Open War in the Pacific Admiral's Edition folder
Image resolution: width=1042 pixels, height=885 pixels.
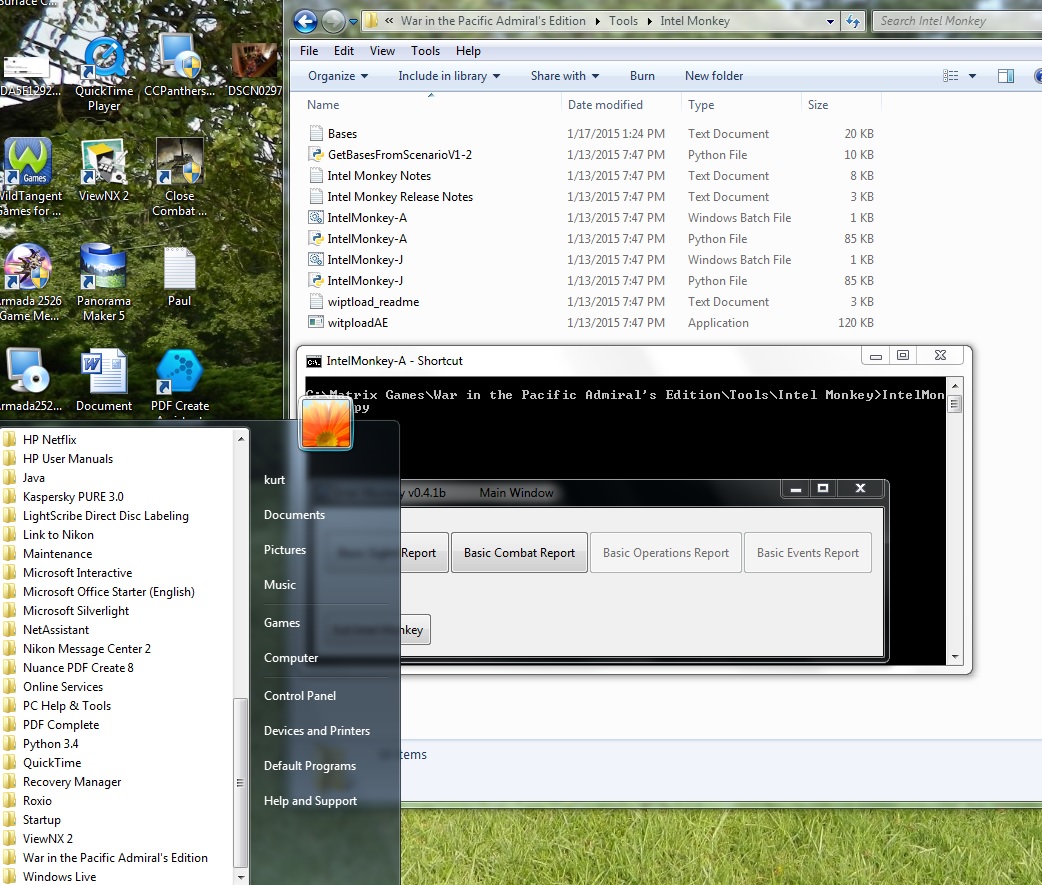tap(115, 858)
